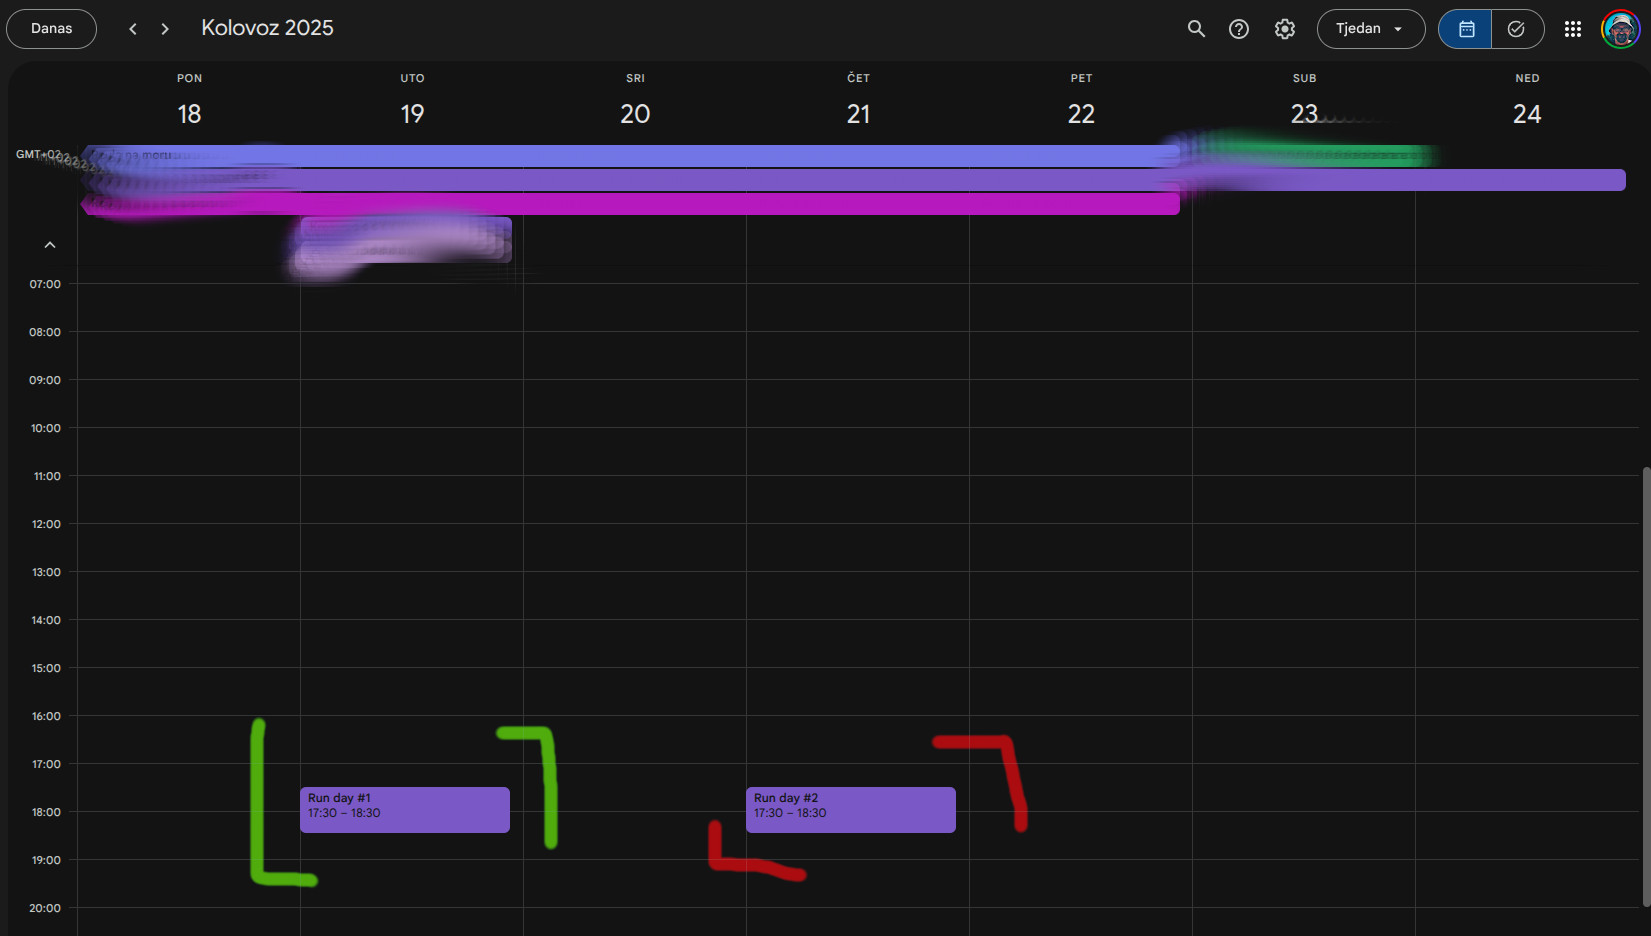Open the search magnifier icon
Image resolution: width=1651 pixels, height=936 pixels.
click(x=1196, y=29)
